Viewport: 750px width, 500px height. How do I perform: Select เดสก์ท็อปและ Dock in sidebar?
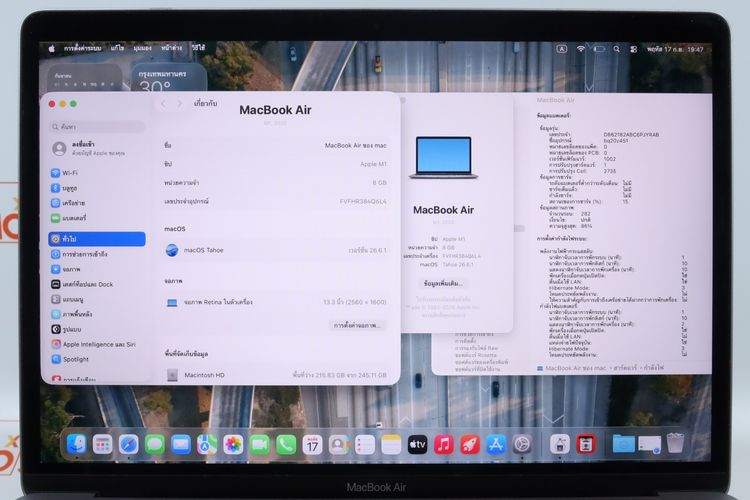[97, 284]
